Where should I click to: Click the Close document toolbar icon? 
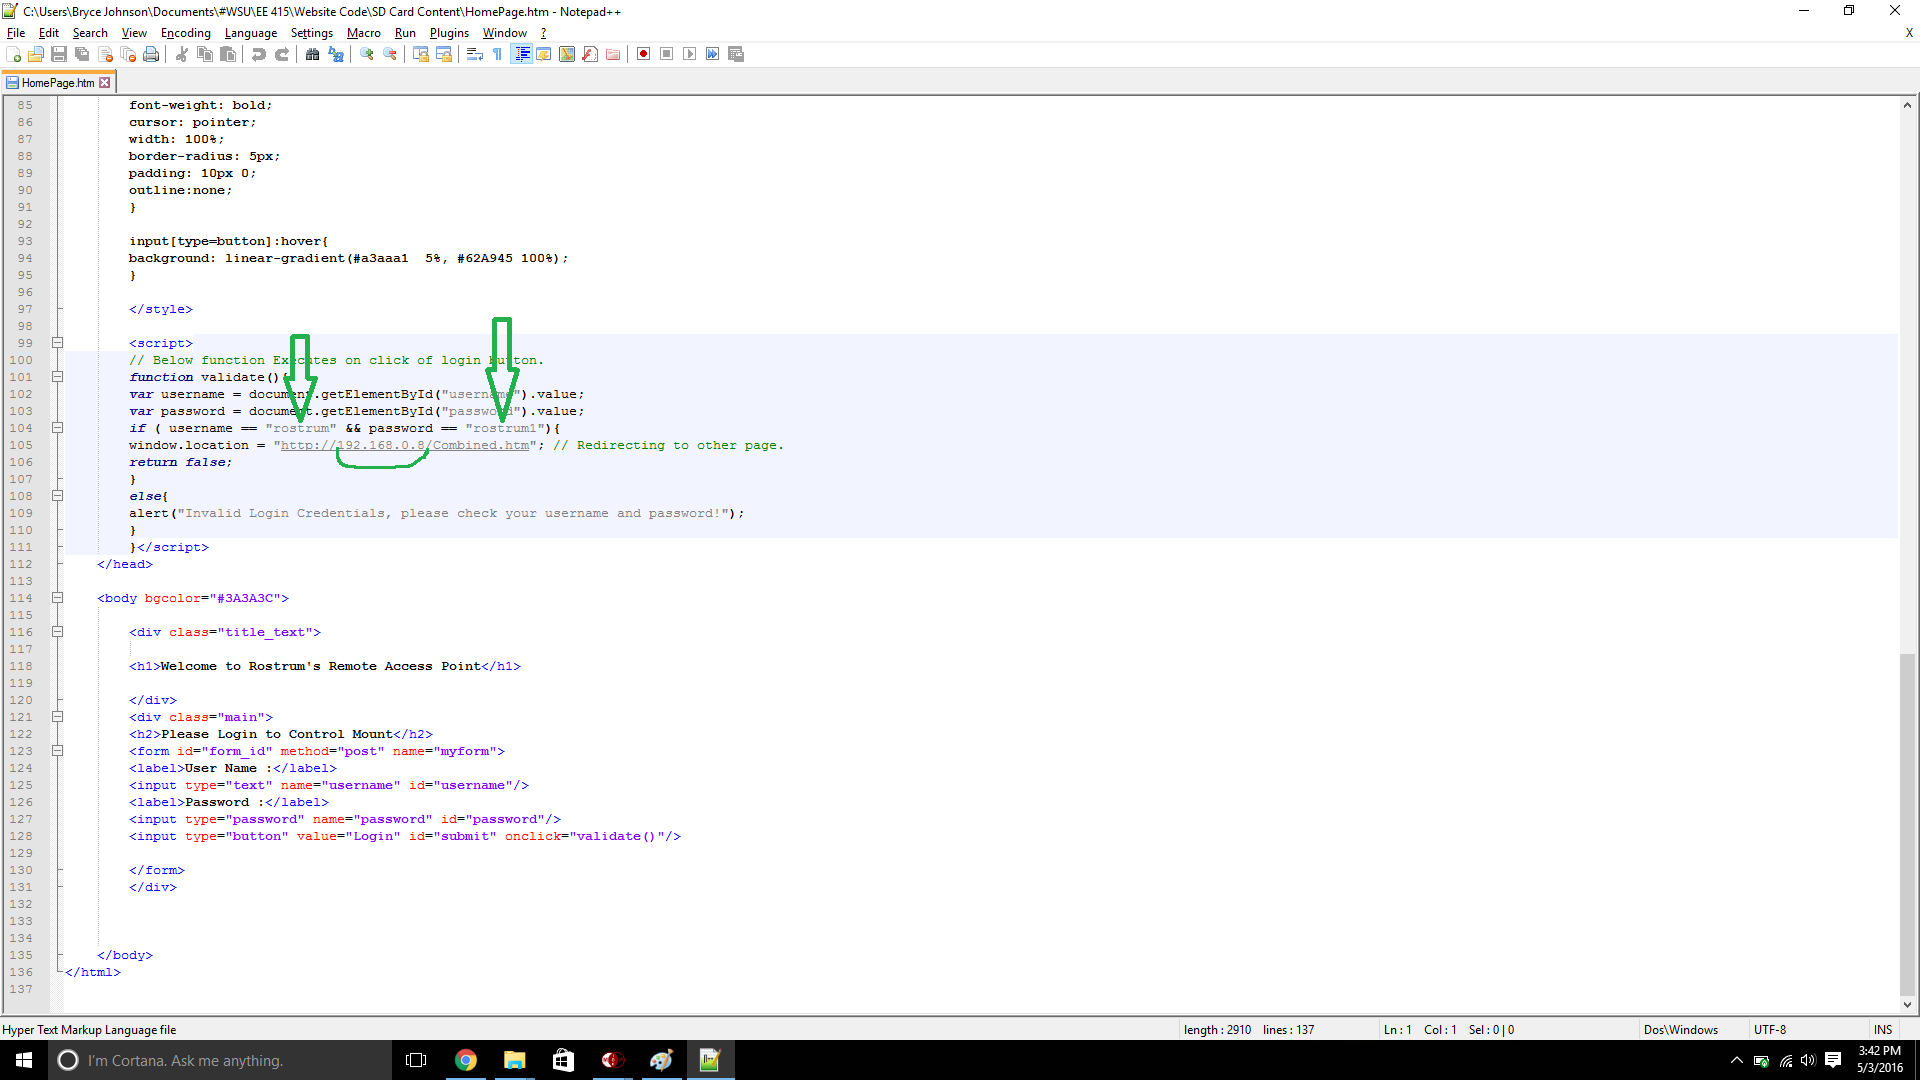(x=105, y=54)
